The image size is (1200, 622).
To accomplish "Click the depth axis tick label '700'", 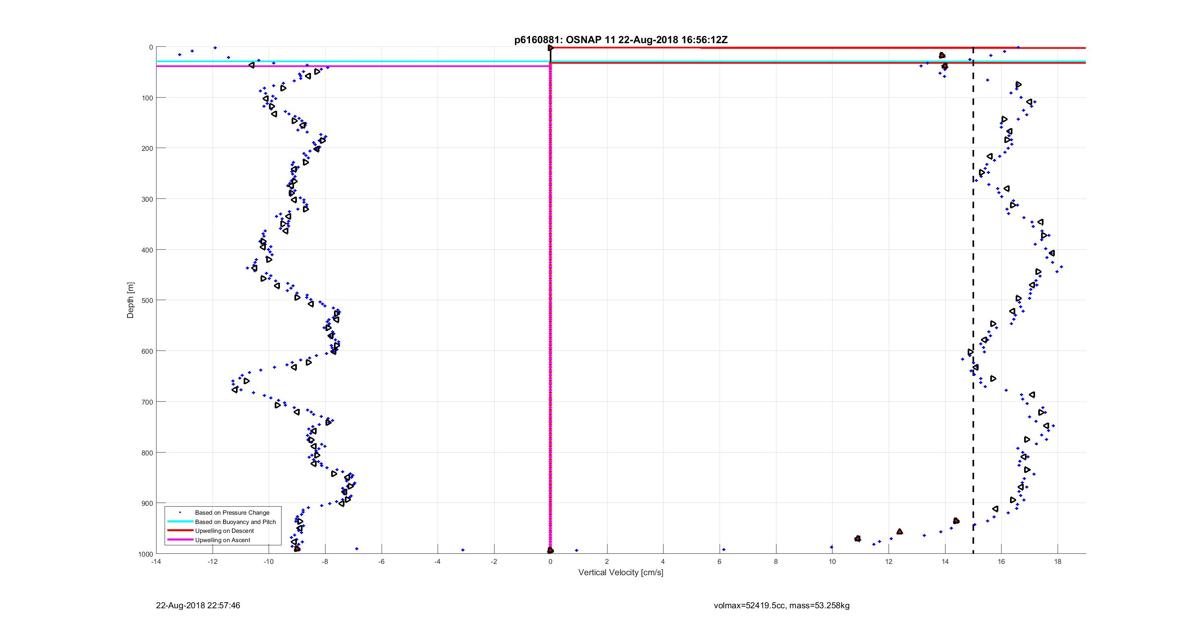I will point(146,402).
